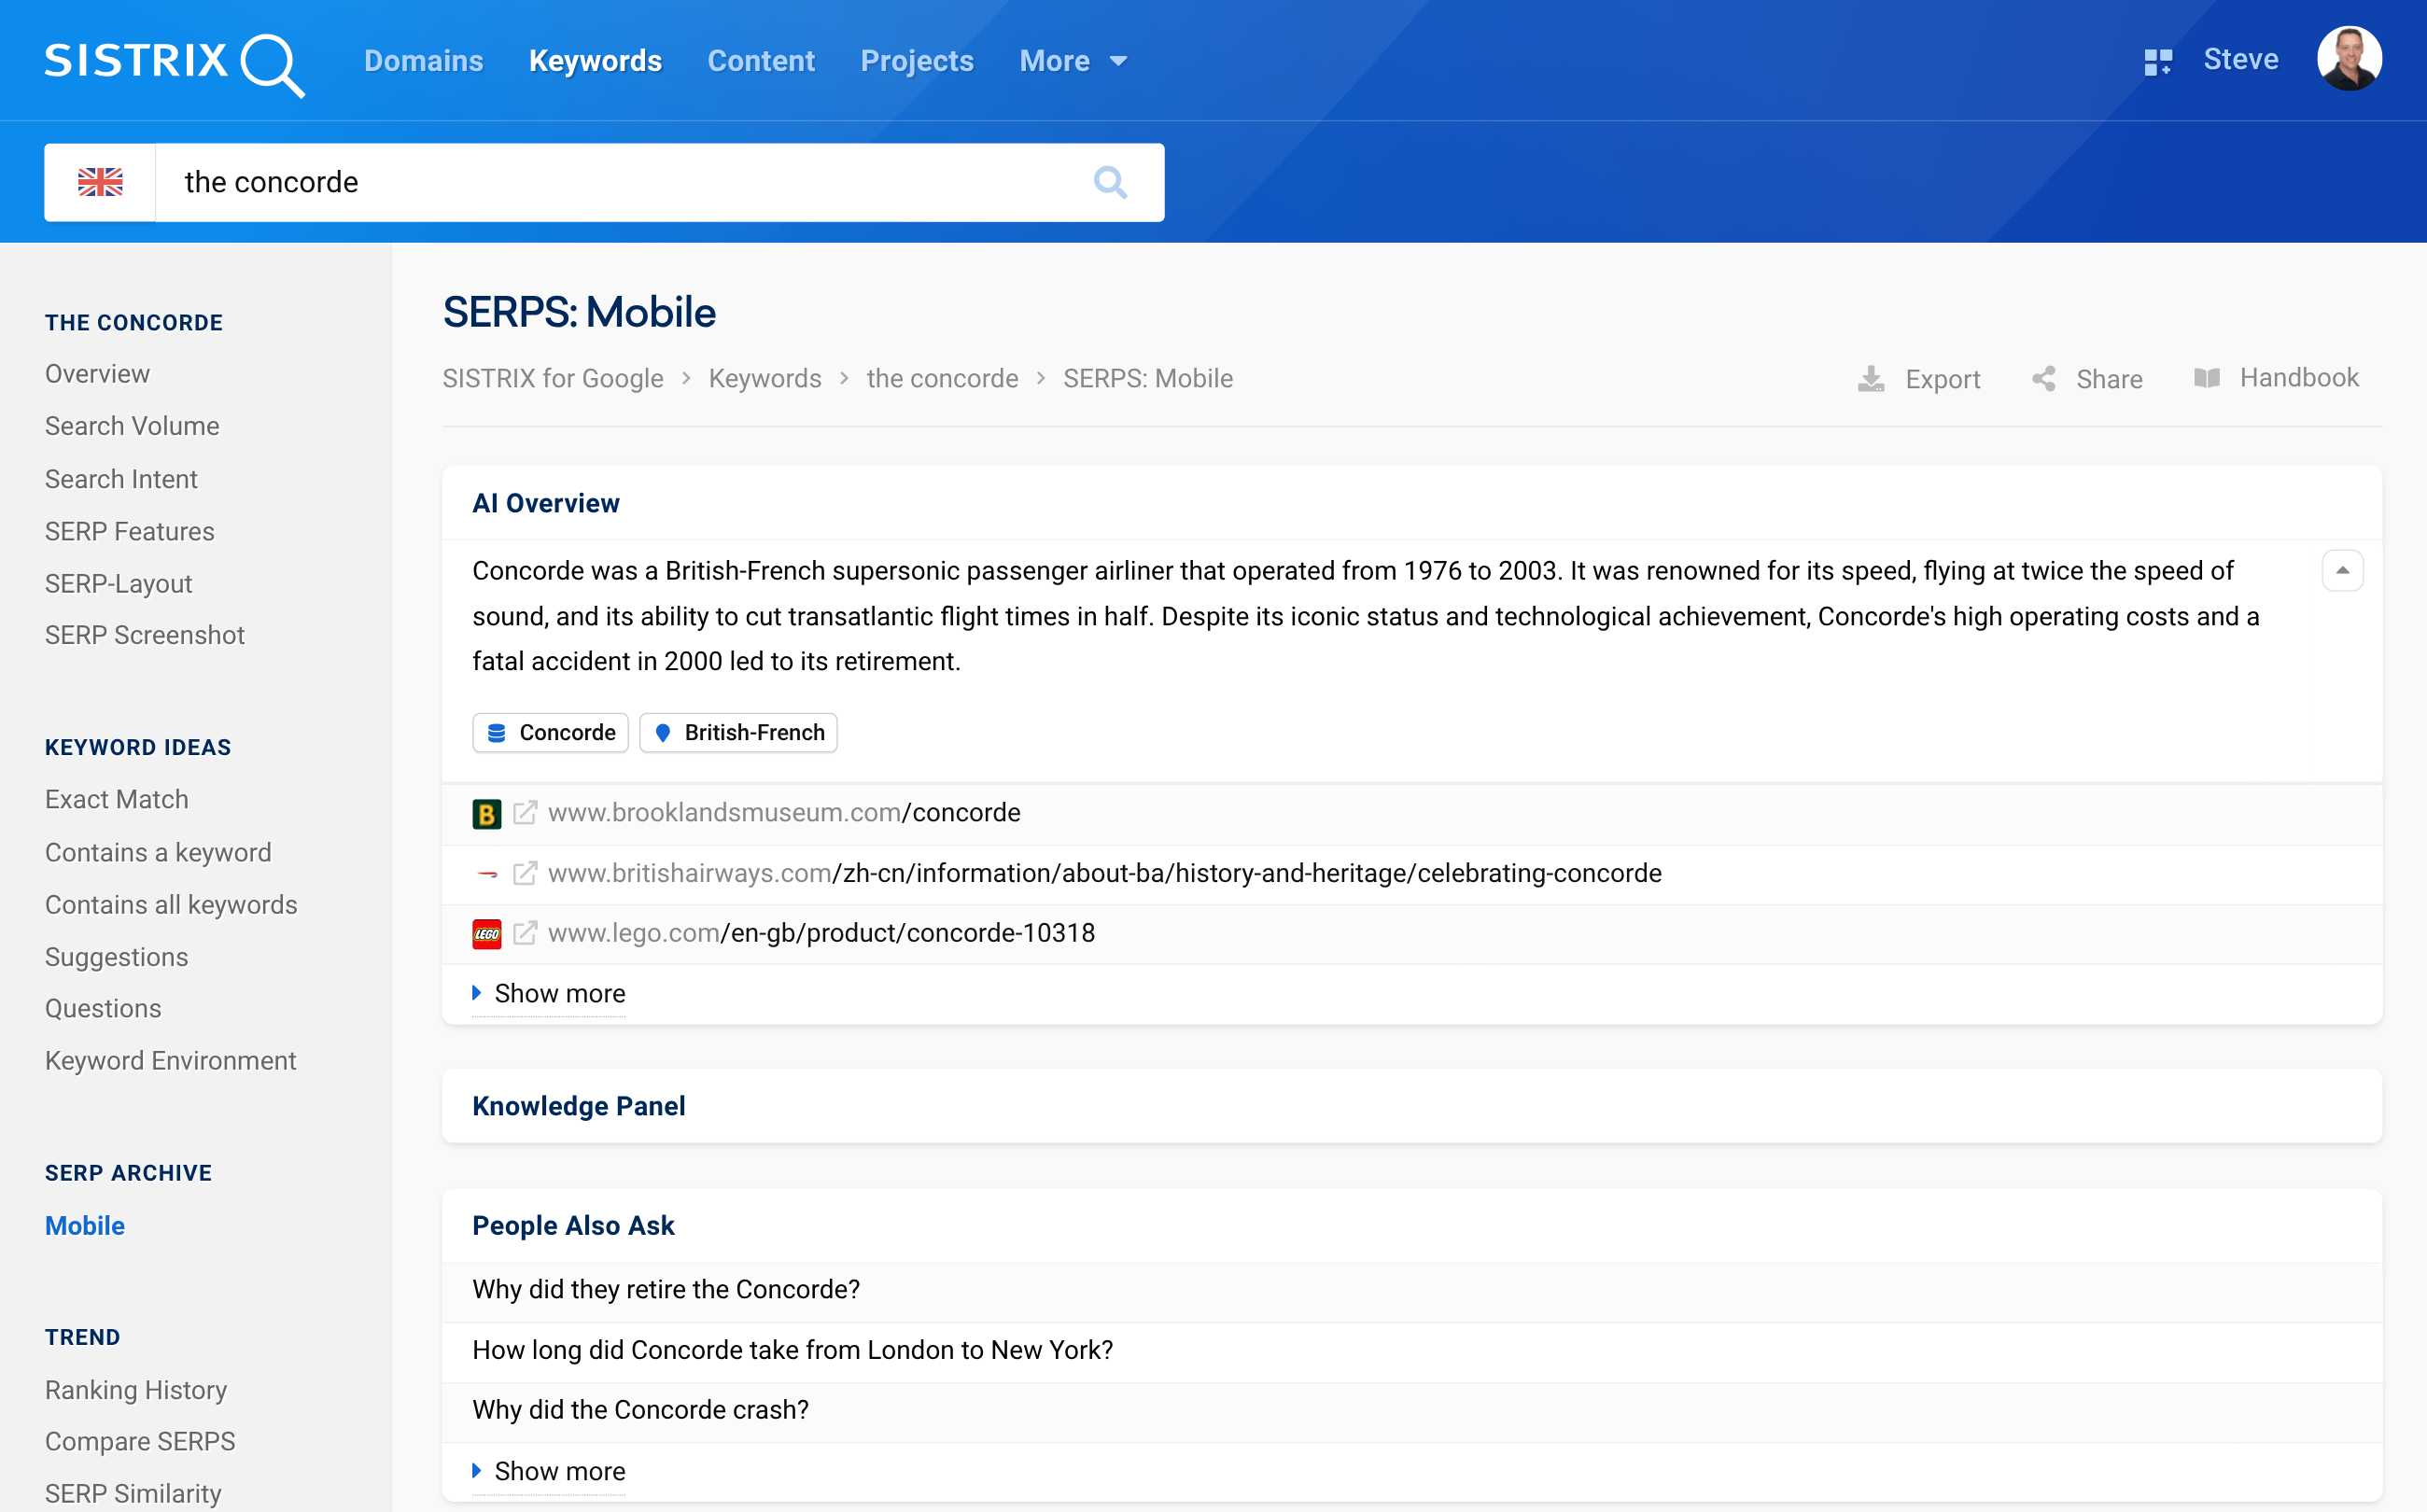The image size is (2427, 1512).
Task: Go to the Projects tab
Action: point(917,61)
